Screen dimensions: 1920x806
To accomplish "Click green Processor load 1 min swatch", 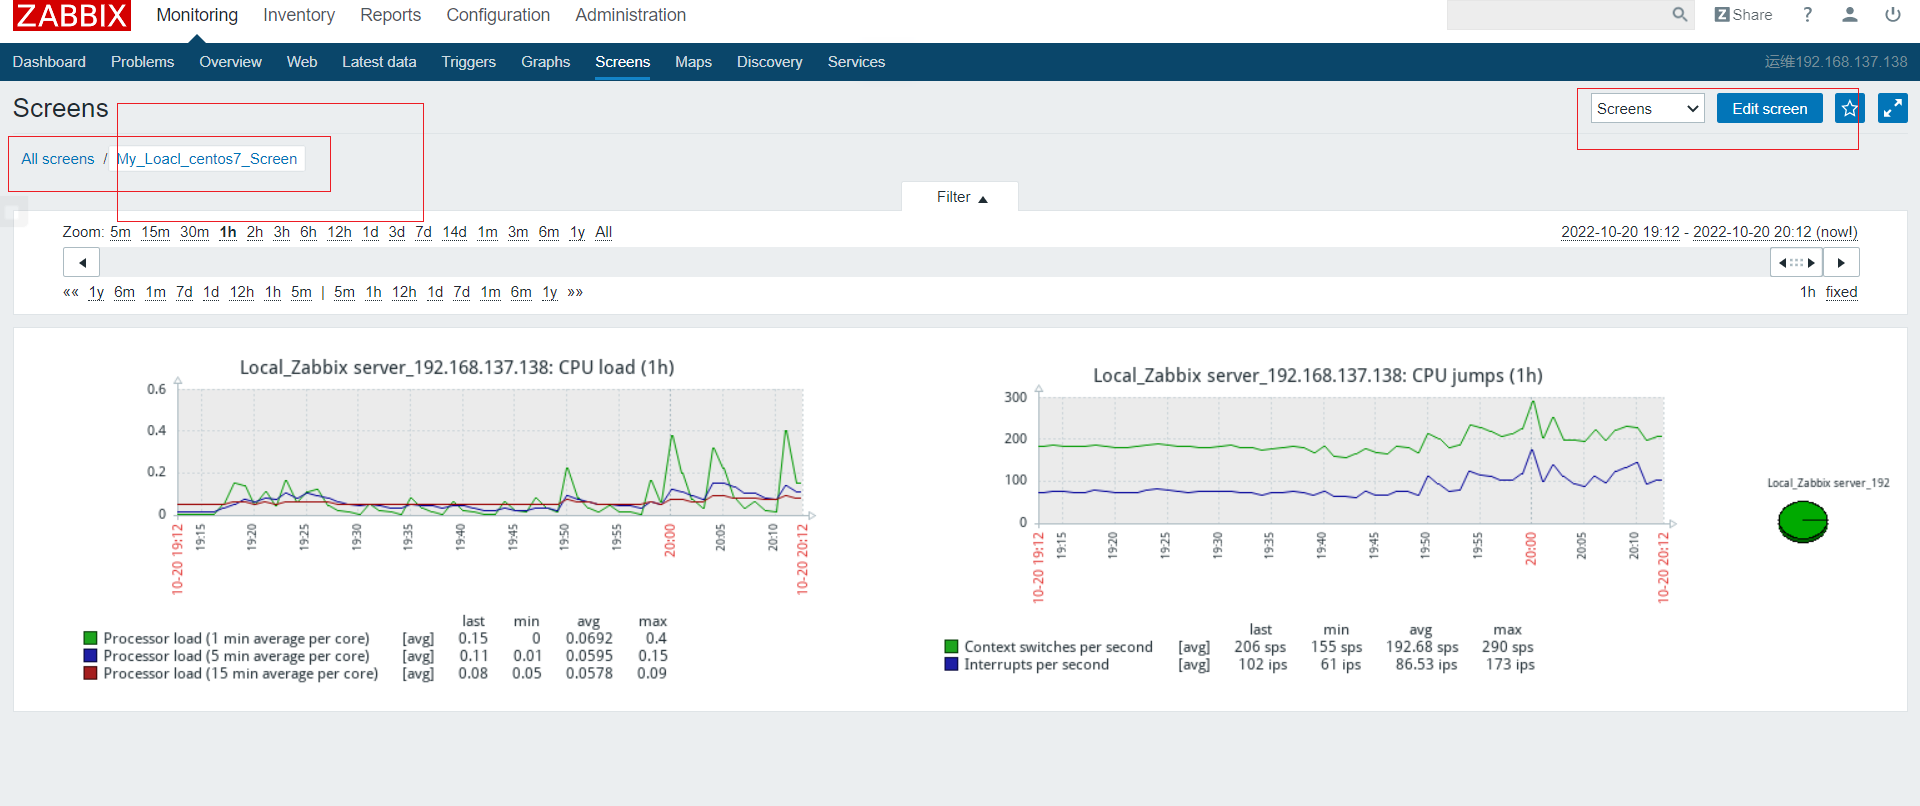I will click(x=90, y=638).
